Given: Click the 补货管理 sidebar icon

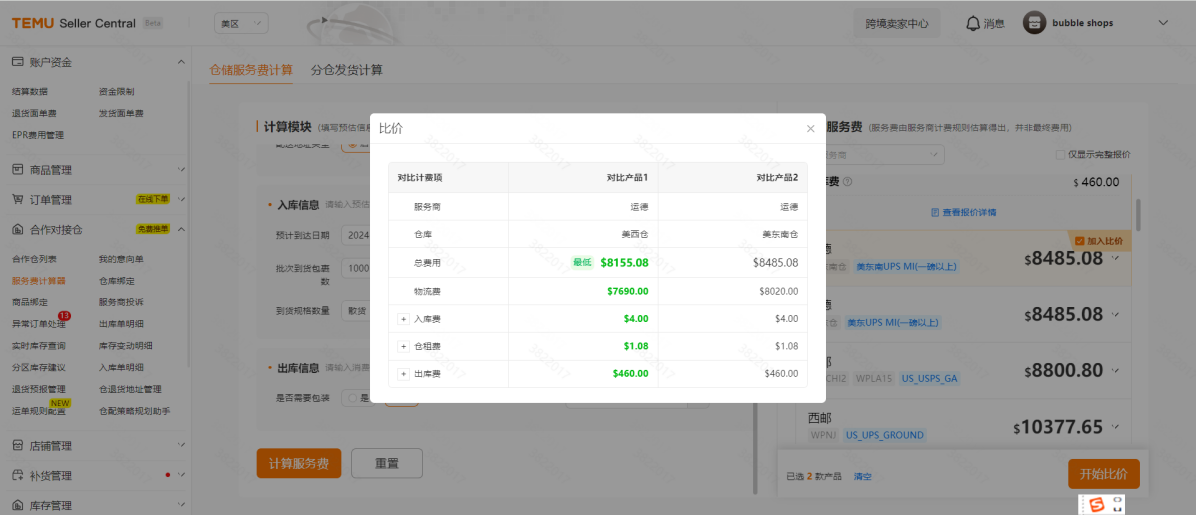Looking at the screenshot, I should point(17,476).
